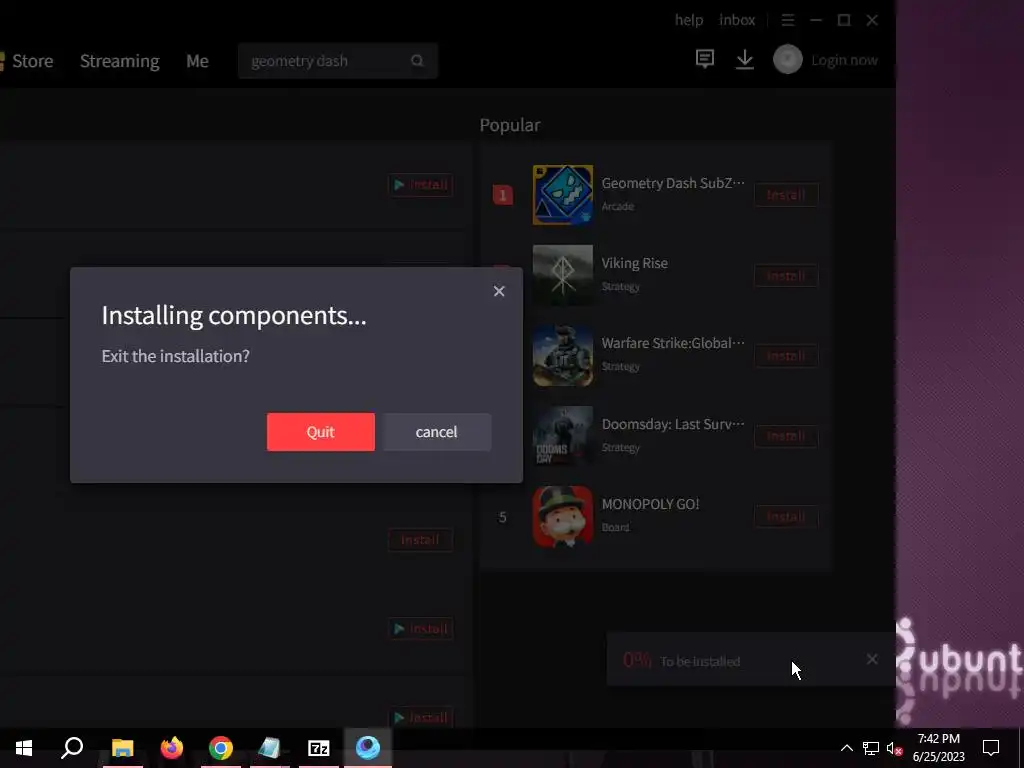Click the muted volume tray icon
Image resolution: width=1024 pixels, height=768 pixels.
pos(895,748)
